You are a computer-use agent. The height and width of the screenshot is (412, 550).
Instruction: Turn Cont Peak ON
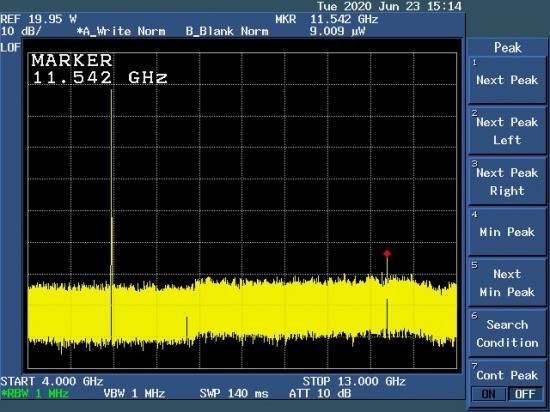click(488, 394)
